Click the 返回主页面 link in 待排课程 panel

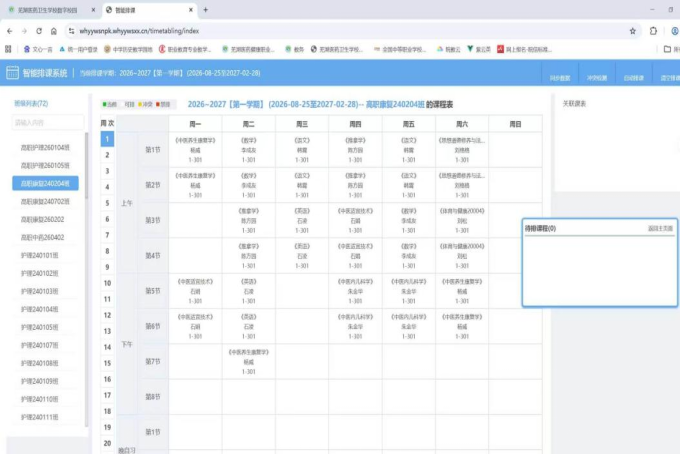click(660, 229)
